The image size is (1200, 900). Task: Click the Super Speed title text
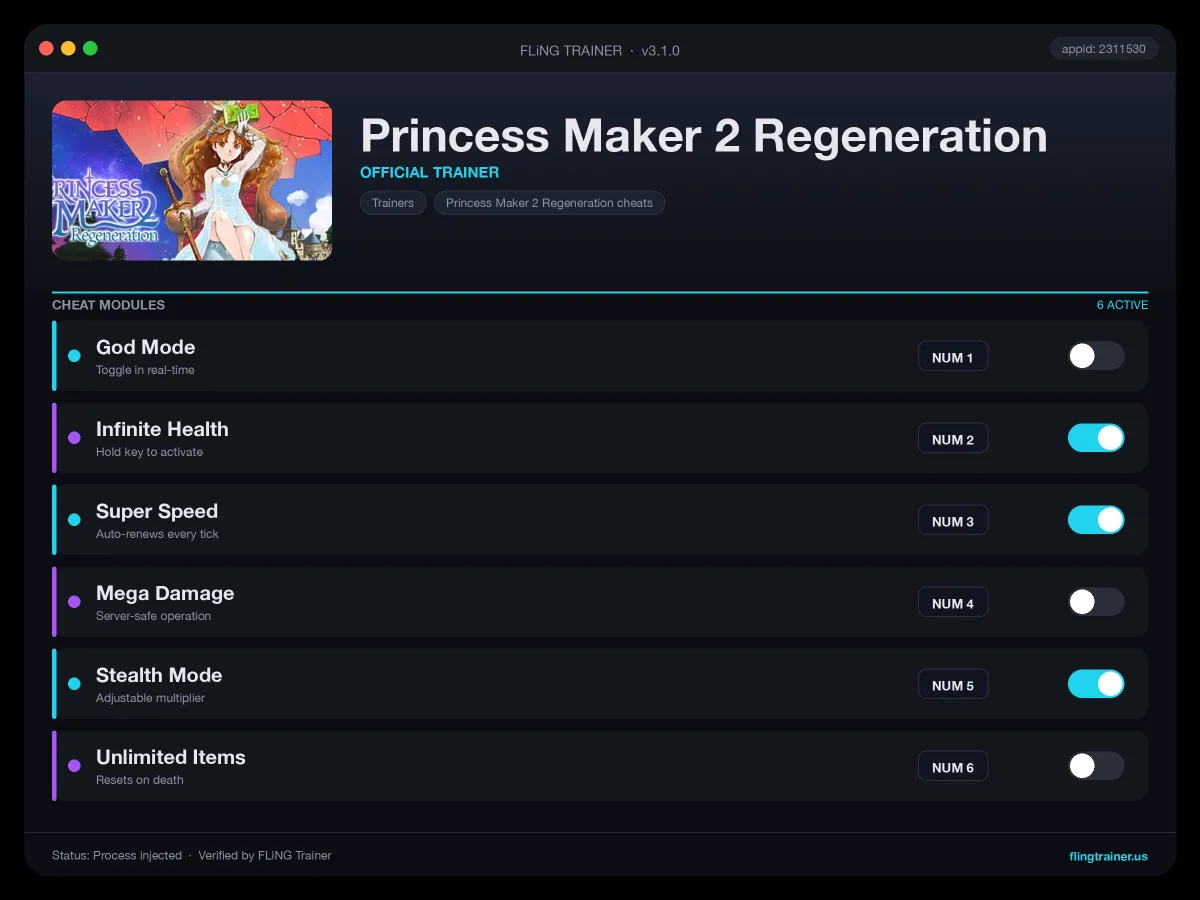(157, 511)
